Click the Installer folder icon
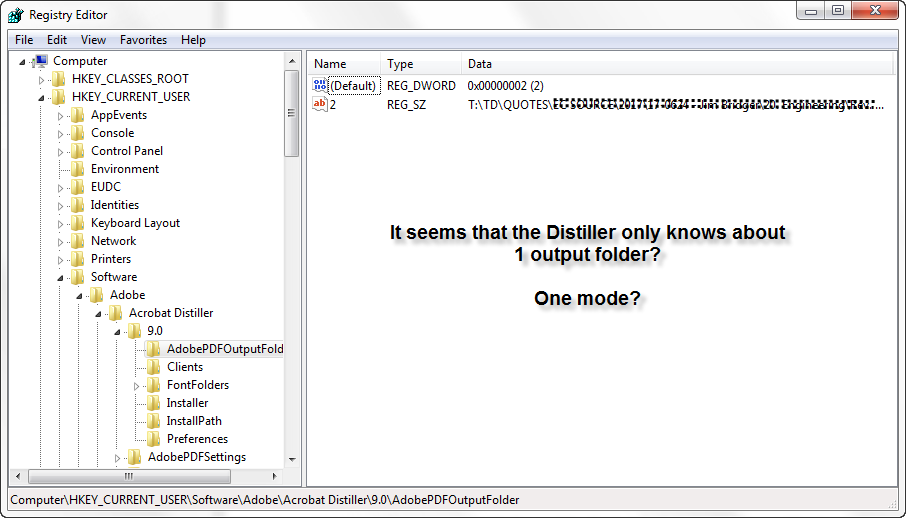 [x=153, y=403]
